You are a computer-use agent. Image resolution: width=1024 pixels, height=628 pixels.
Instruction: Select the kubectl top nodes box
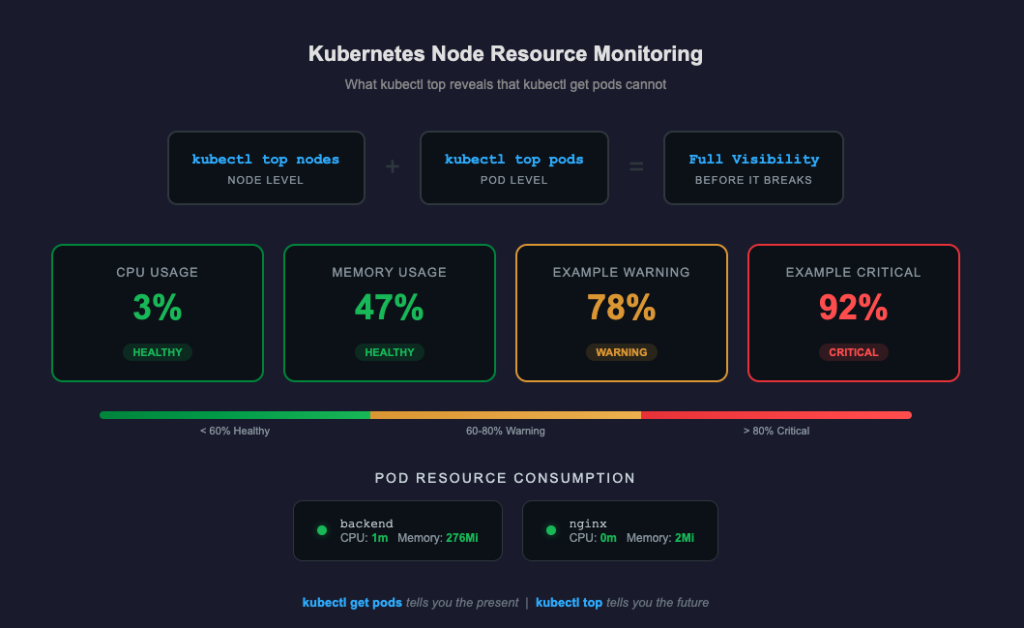266,168
